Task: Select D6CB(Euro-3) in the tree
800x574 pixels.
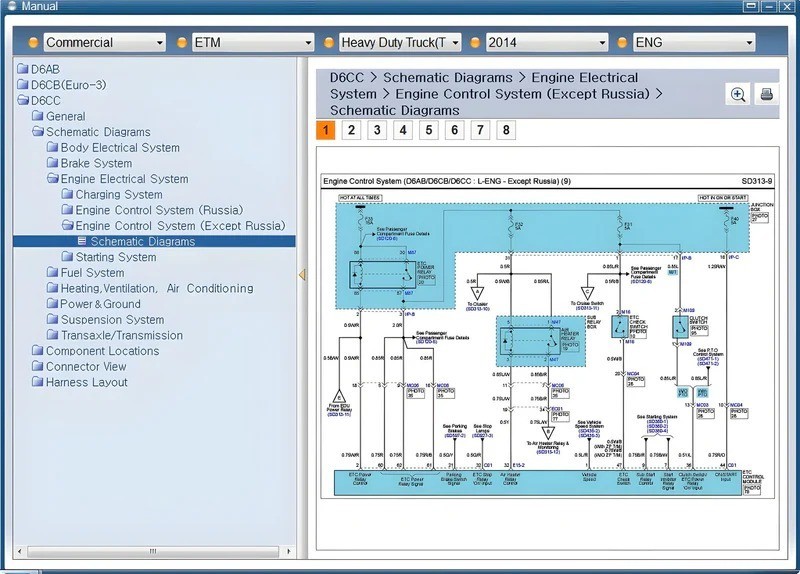Action: click(x=68, y=85)
